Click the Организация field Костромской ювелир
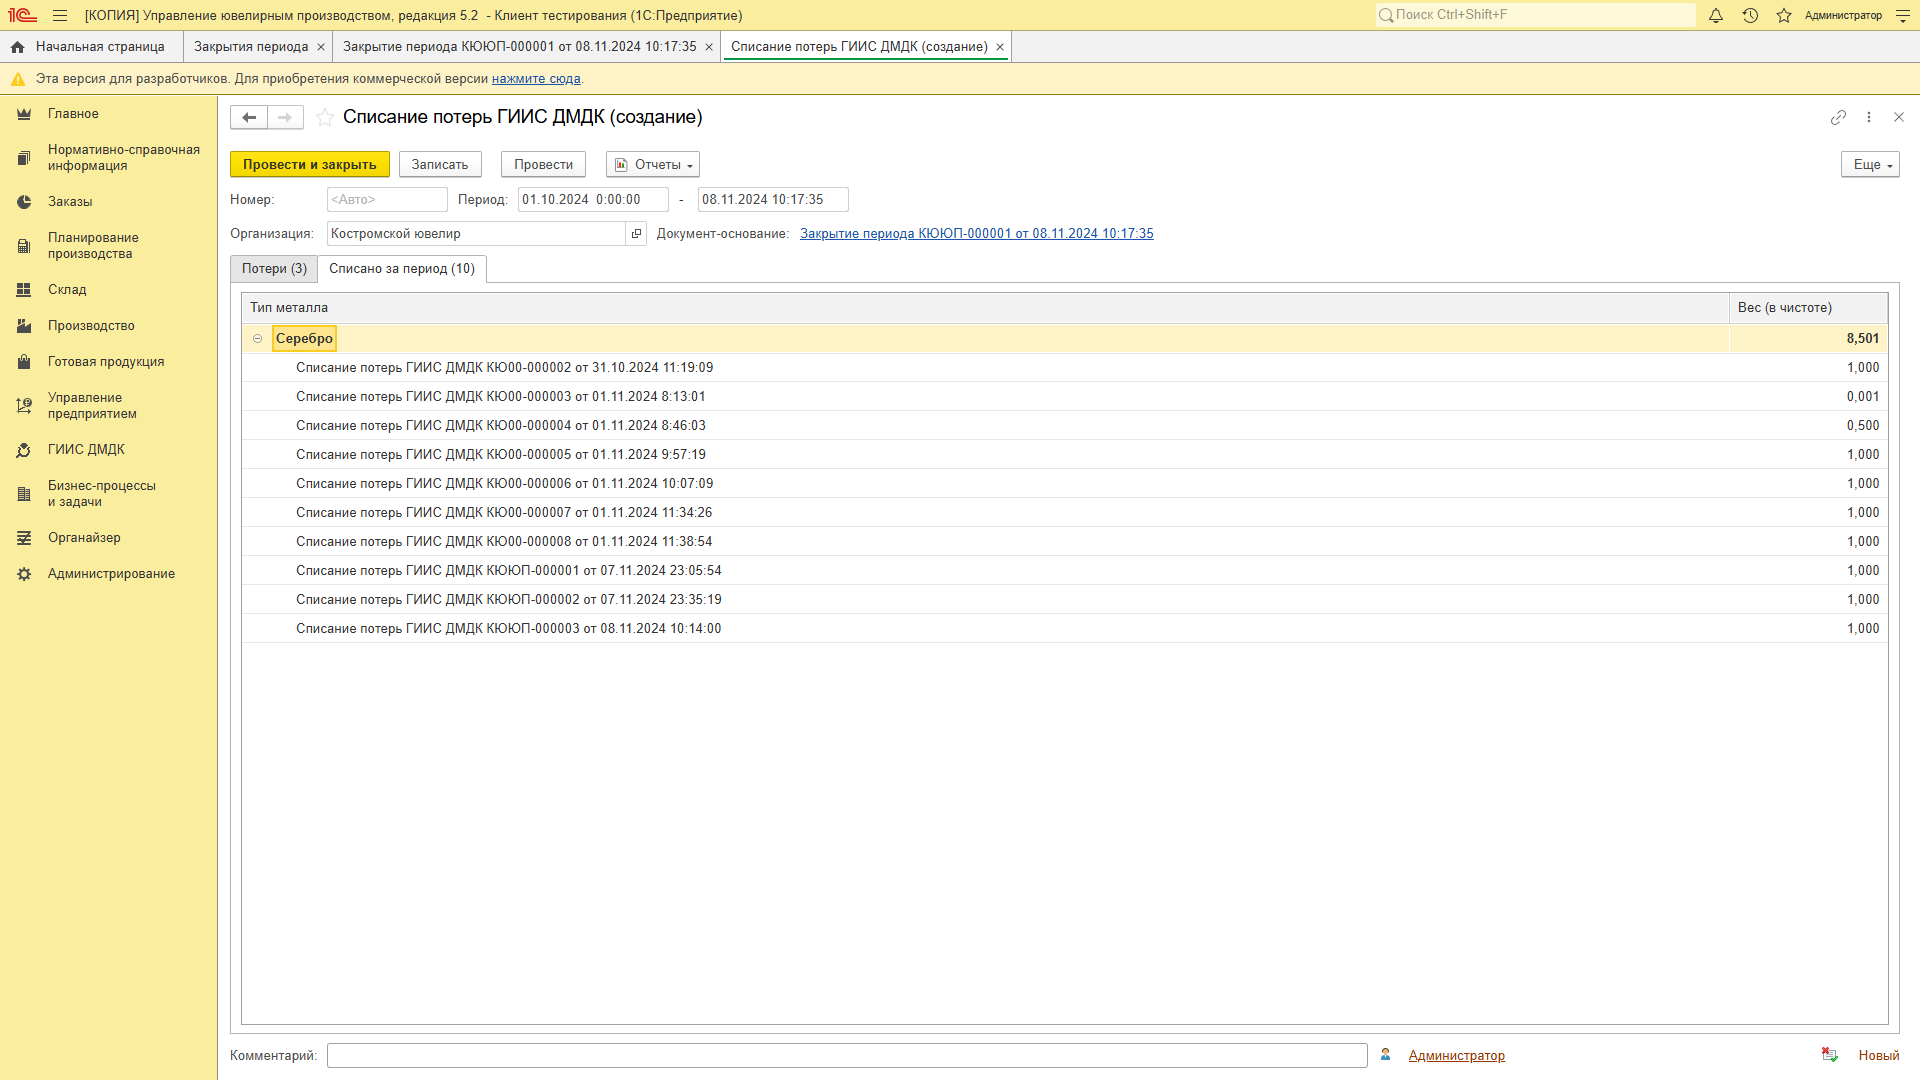The width and height of the screenshot is (1920, 1080). click(x=476, y=234)
